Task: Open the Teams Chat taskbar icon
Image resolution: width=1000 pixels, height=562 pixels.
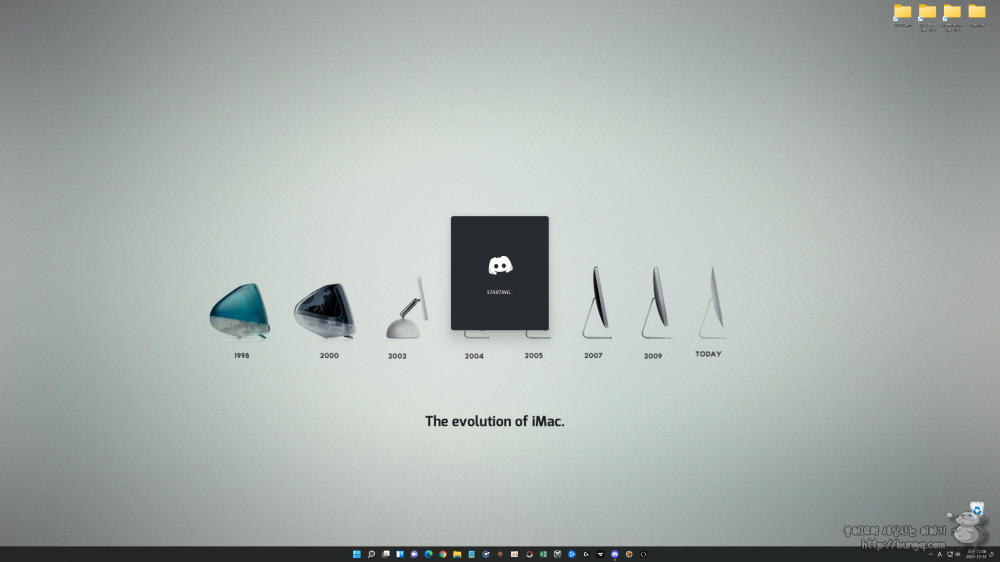Action: point(414,554)
